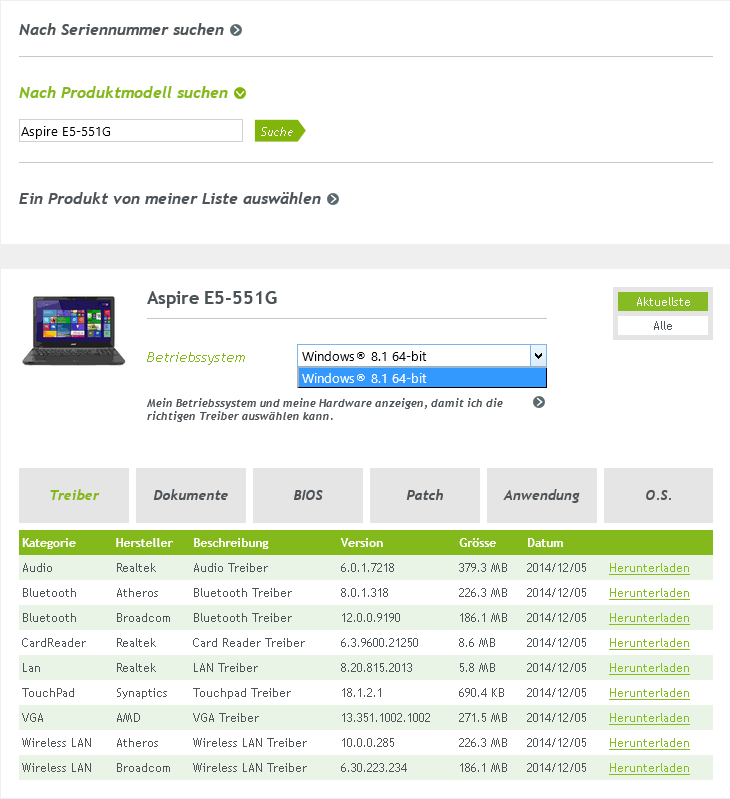Click the 'AMD' manufacturer cell
The height and width of the screenshot is (799, 730).
coord(128,717)
